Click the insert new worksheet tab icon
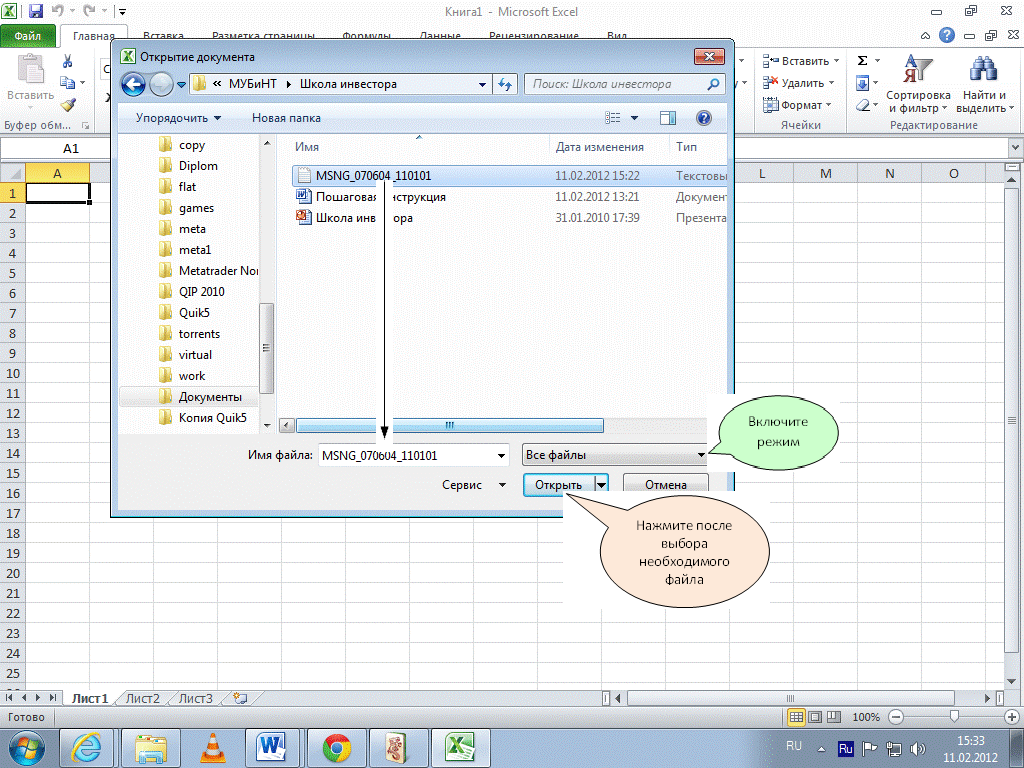This screenshot has height=768, width=1024. 240,698
